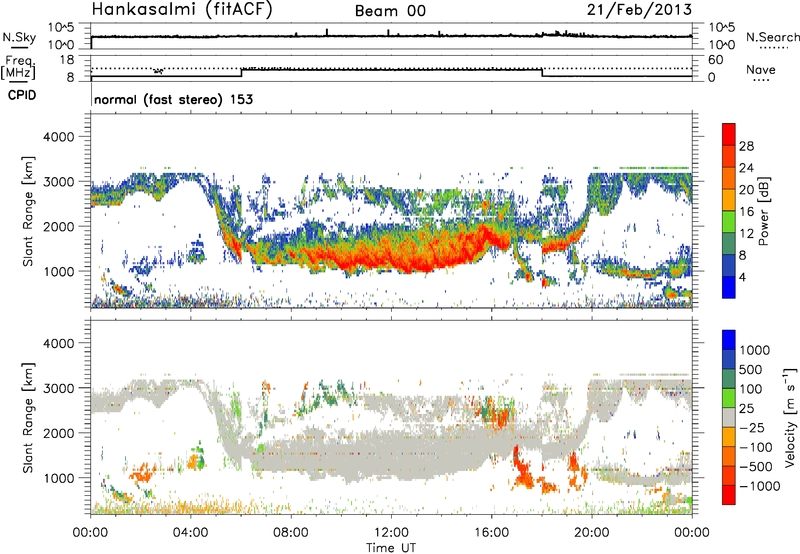Click '3000' tick on the velocity panel axis
This screenshot has width=800, height=554.
[58, 388]
